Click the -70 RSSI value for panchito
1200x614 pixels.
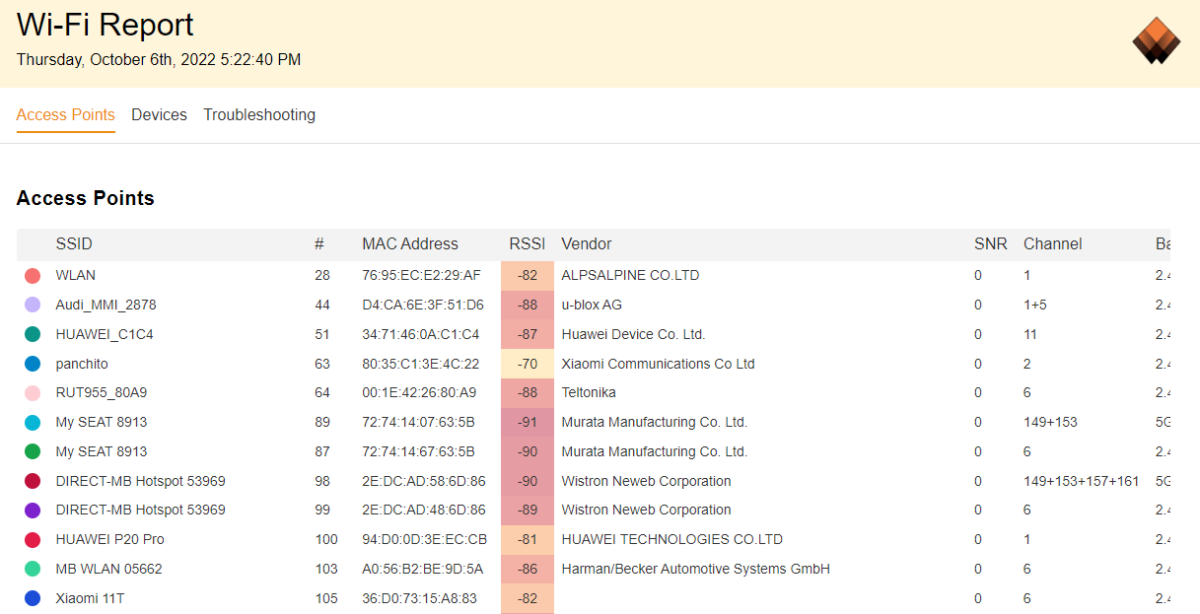pos(527,363)
